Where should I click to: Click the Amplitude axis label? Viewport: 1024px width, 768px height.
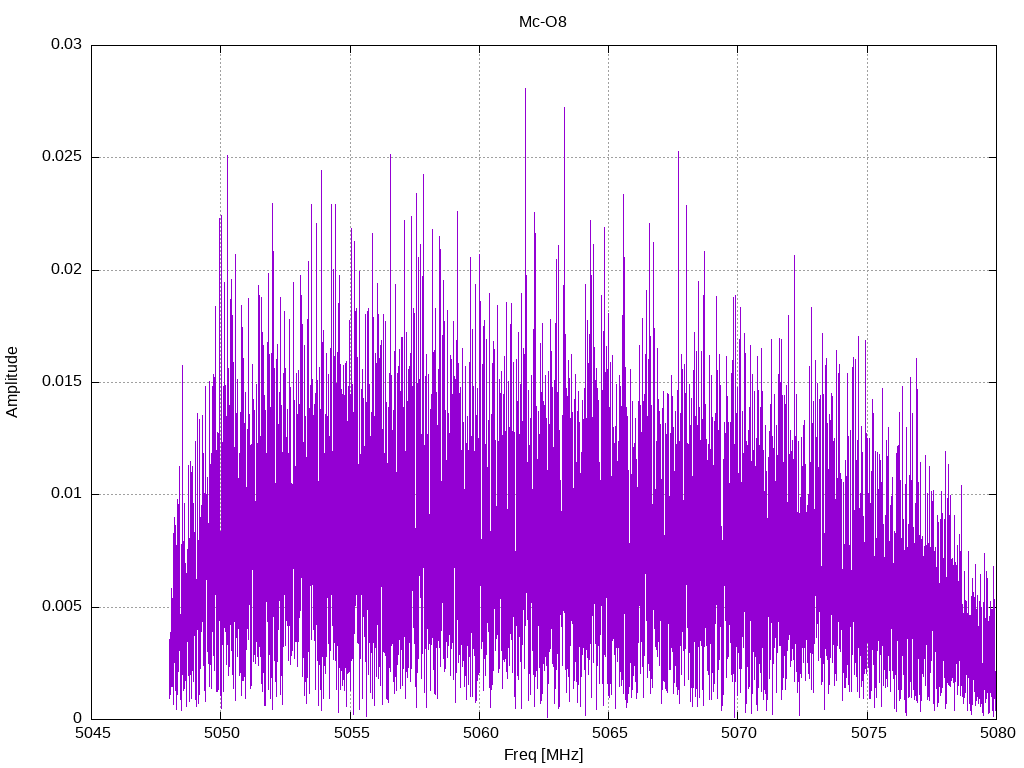12,382
